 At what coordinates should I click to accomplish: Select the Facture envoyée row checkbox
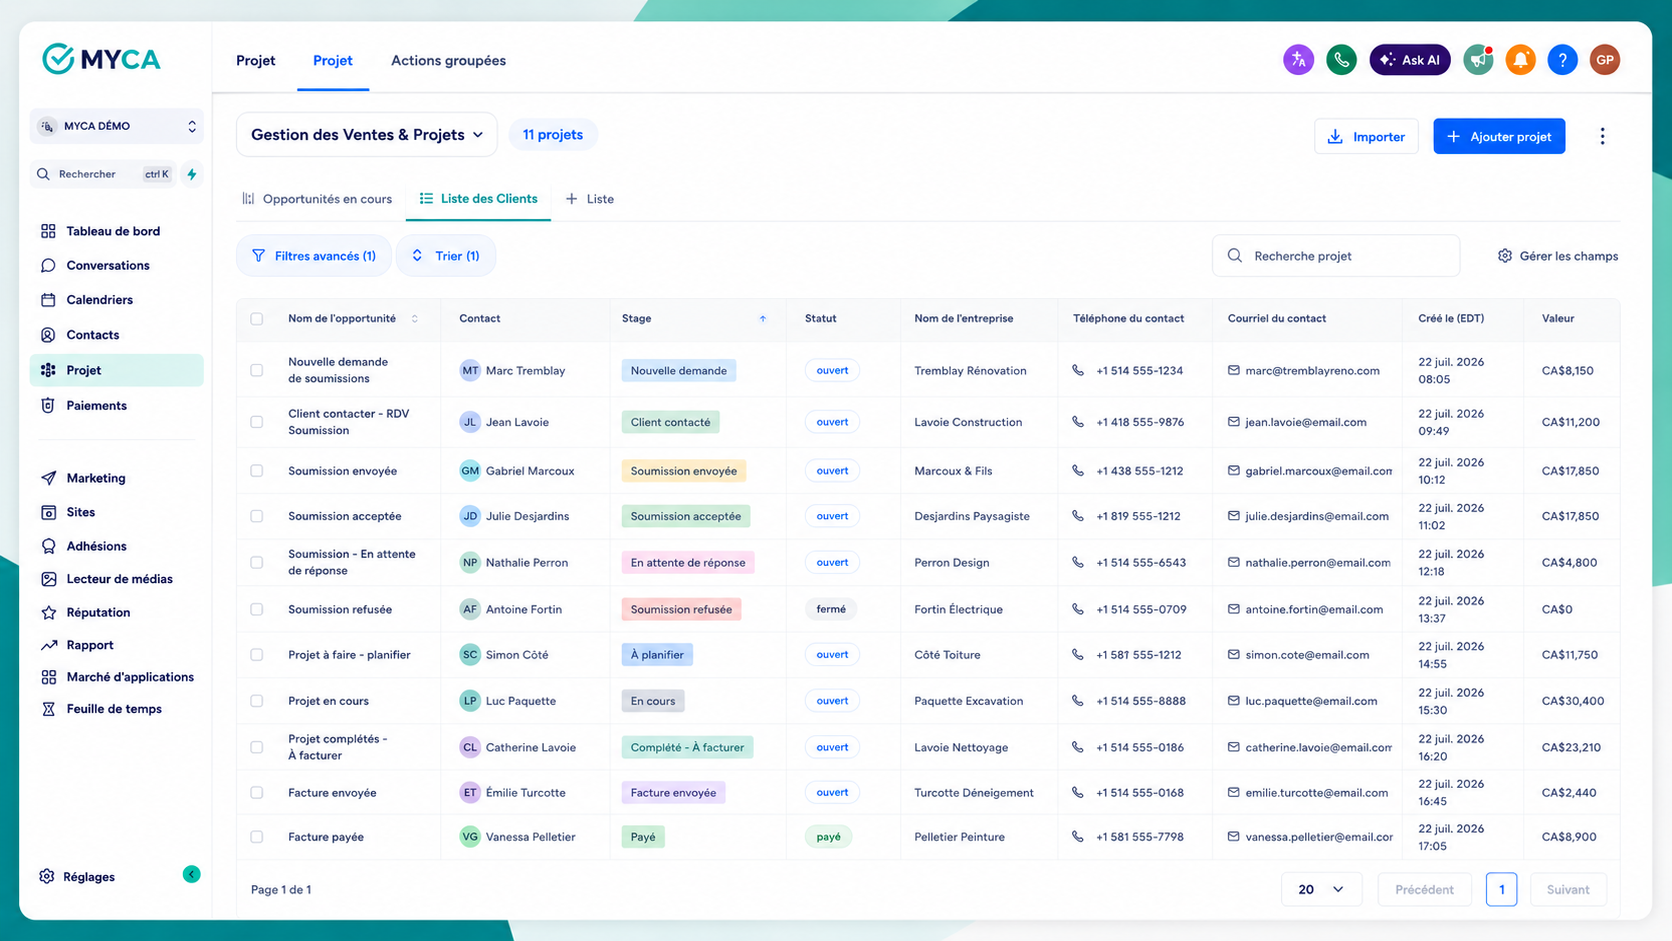[257, 793]
